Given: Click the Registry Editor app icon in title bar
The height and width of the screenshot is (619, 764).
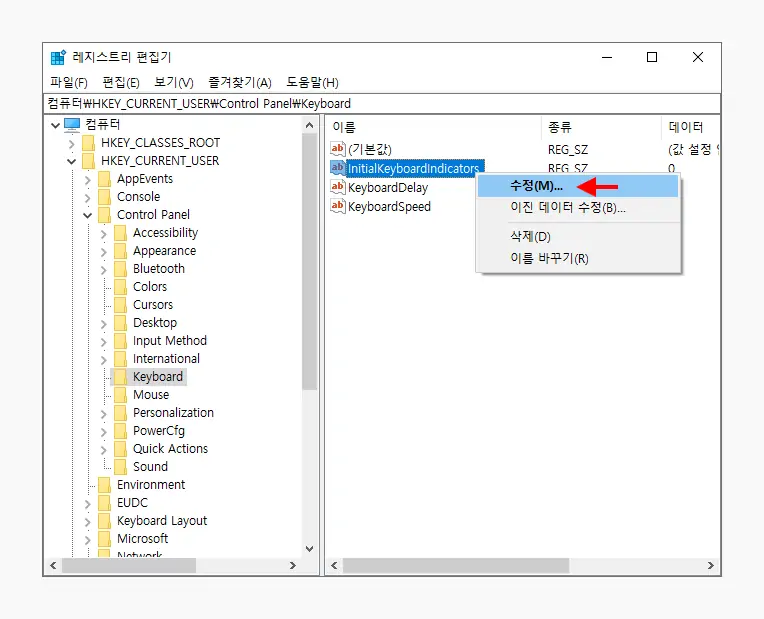Looking at the screenshot, I should [59, 58].
